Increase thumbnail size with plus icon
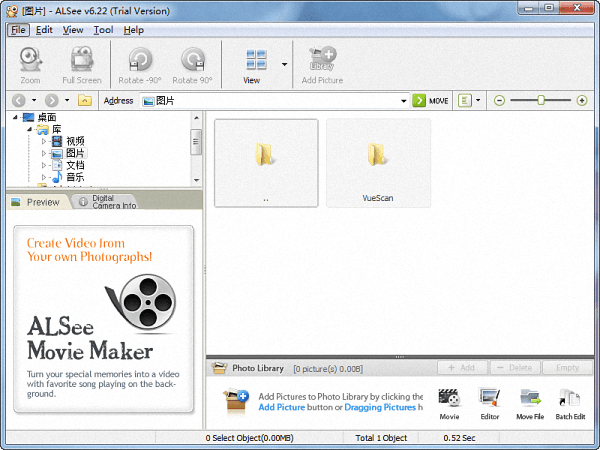Image resolution: width=600 pixels, height=450 pixels. 582,101
